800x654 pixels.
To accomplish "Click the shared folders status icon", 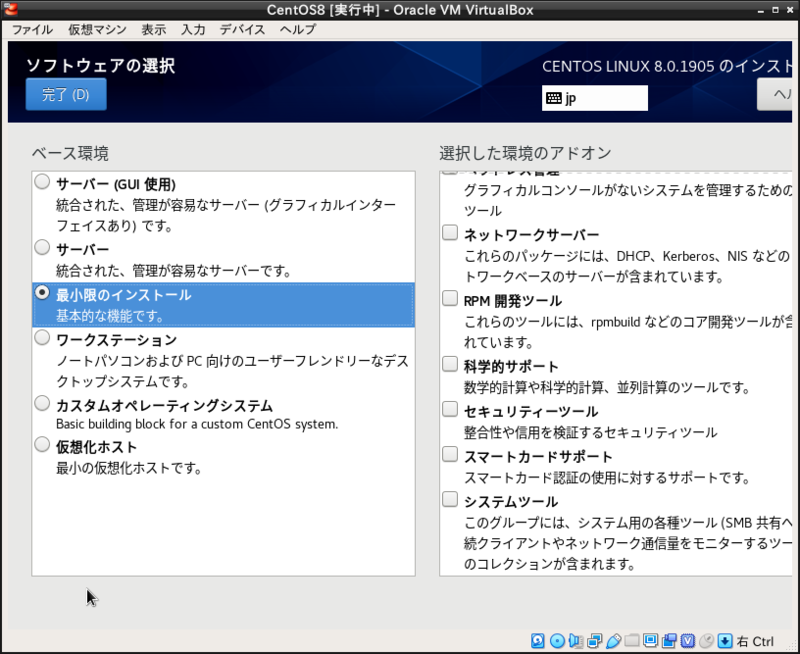I will pos(632,641).
